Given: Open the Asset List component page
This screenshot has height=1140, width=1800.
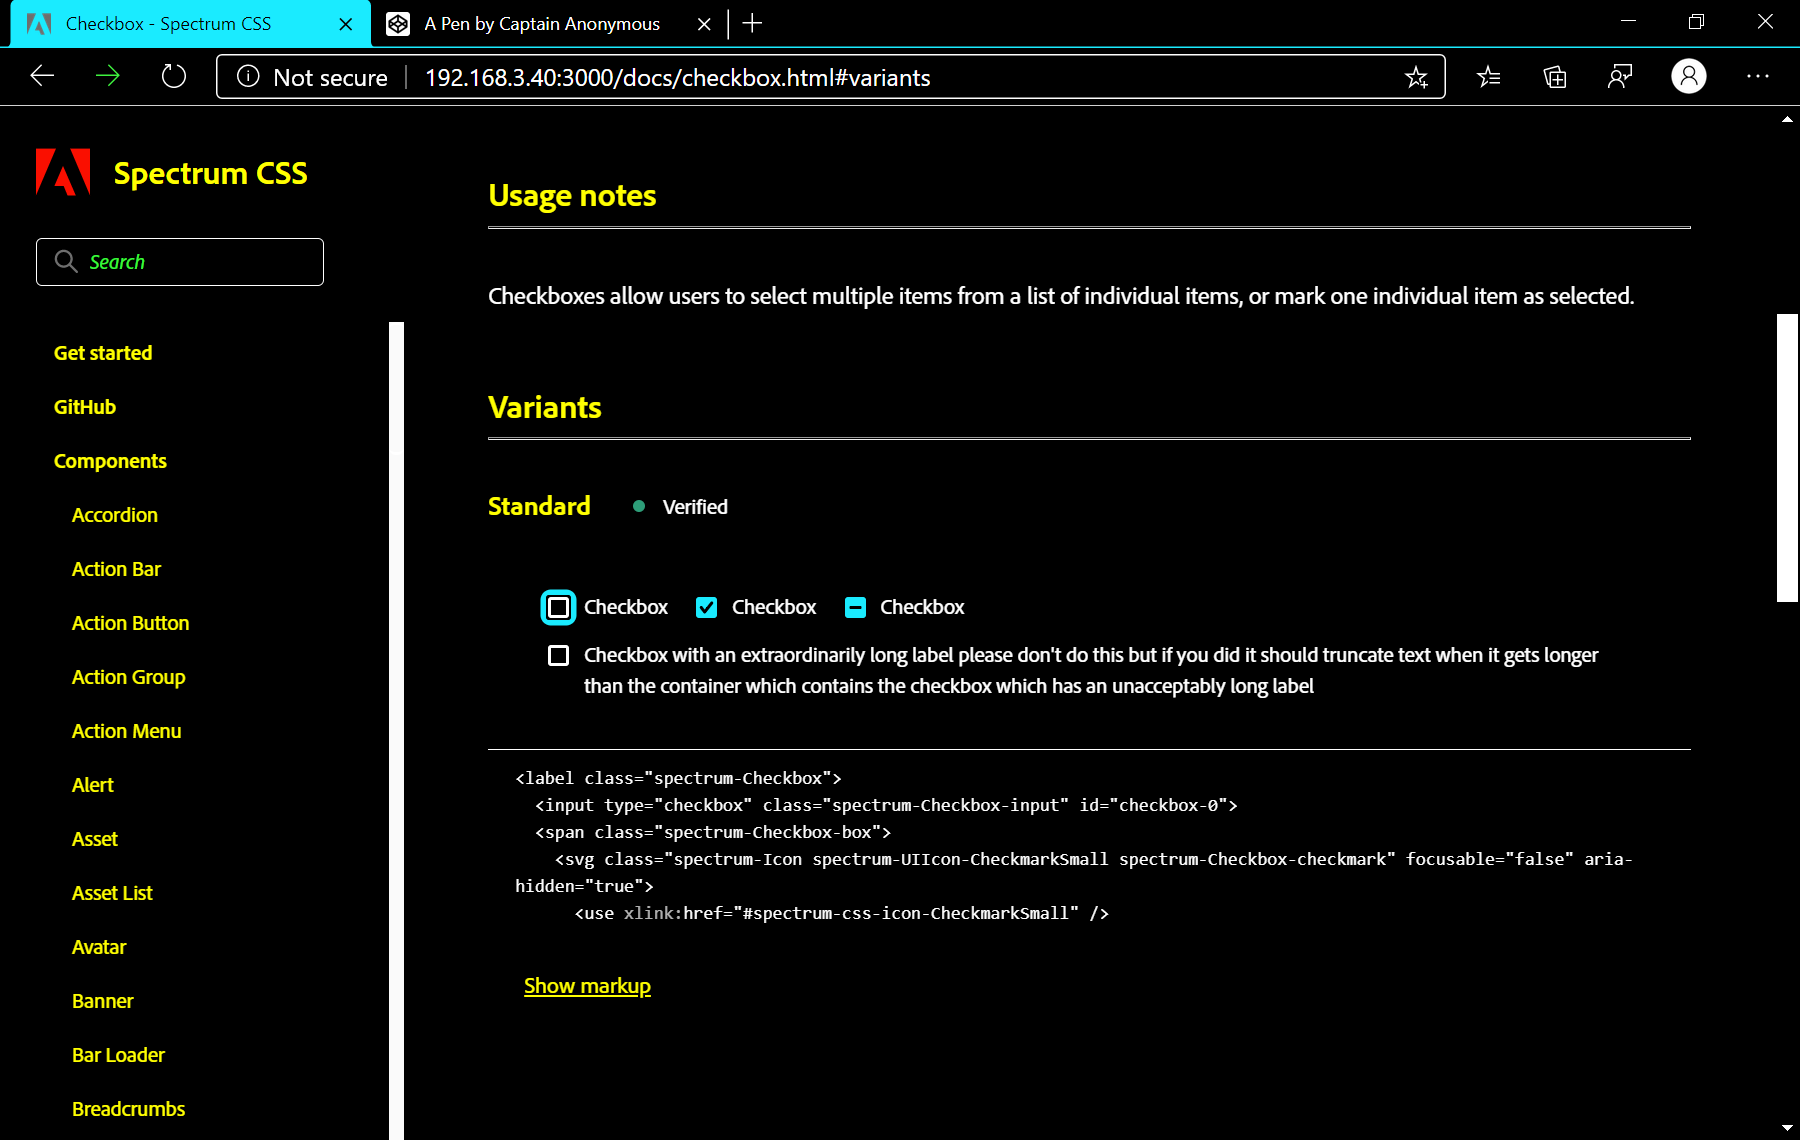Looking at the screenshot, I should pos(112,893).
